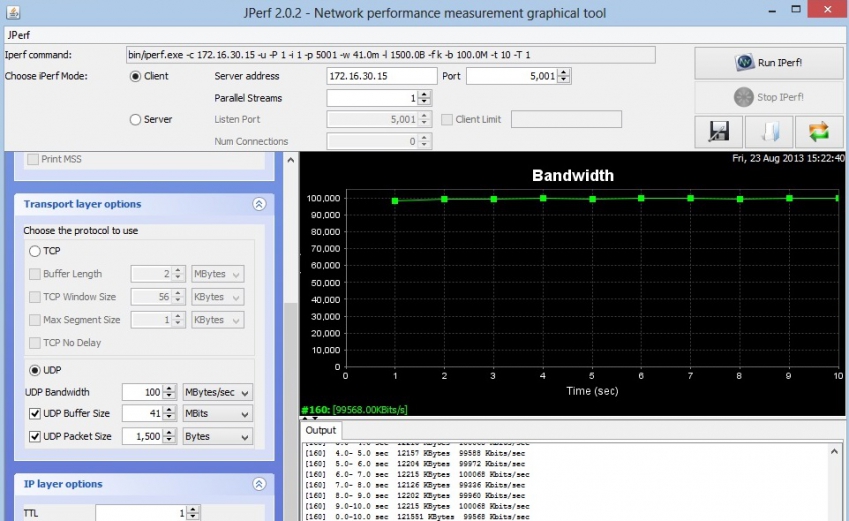The height and width of the screenshot is (521, 849).
Task: Clear output using the page icon button
Action: tap(769, 132)
